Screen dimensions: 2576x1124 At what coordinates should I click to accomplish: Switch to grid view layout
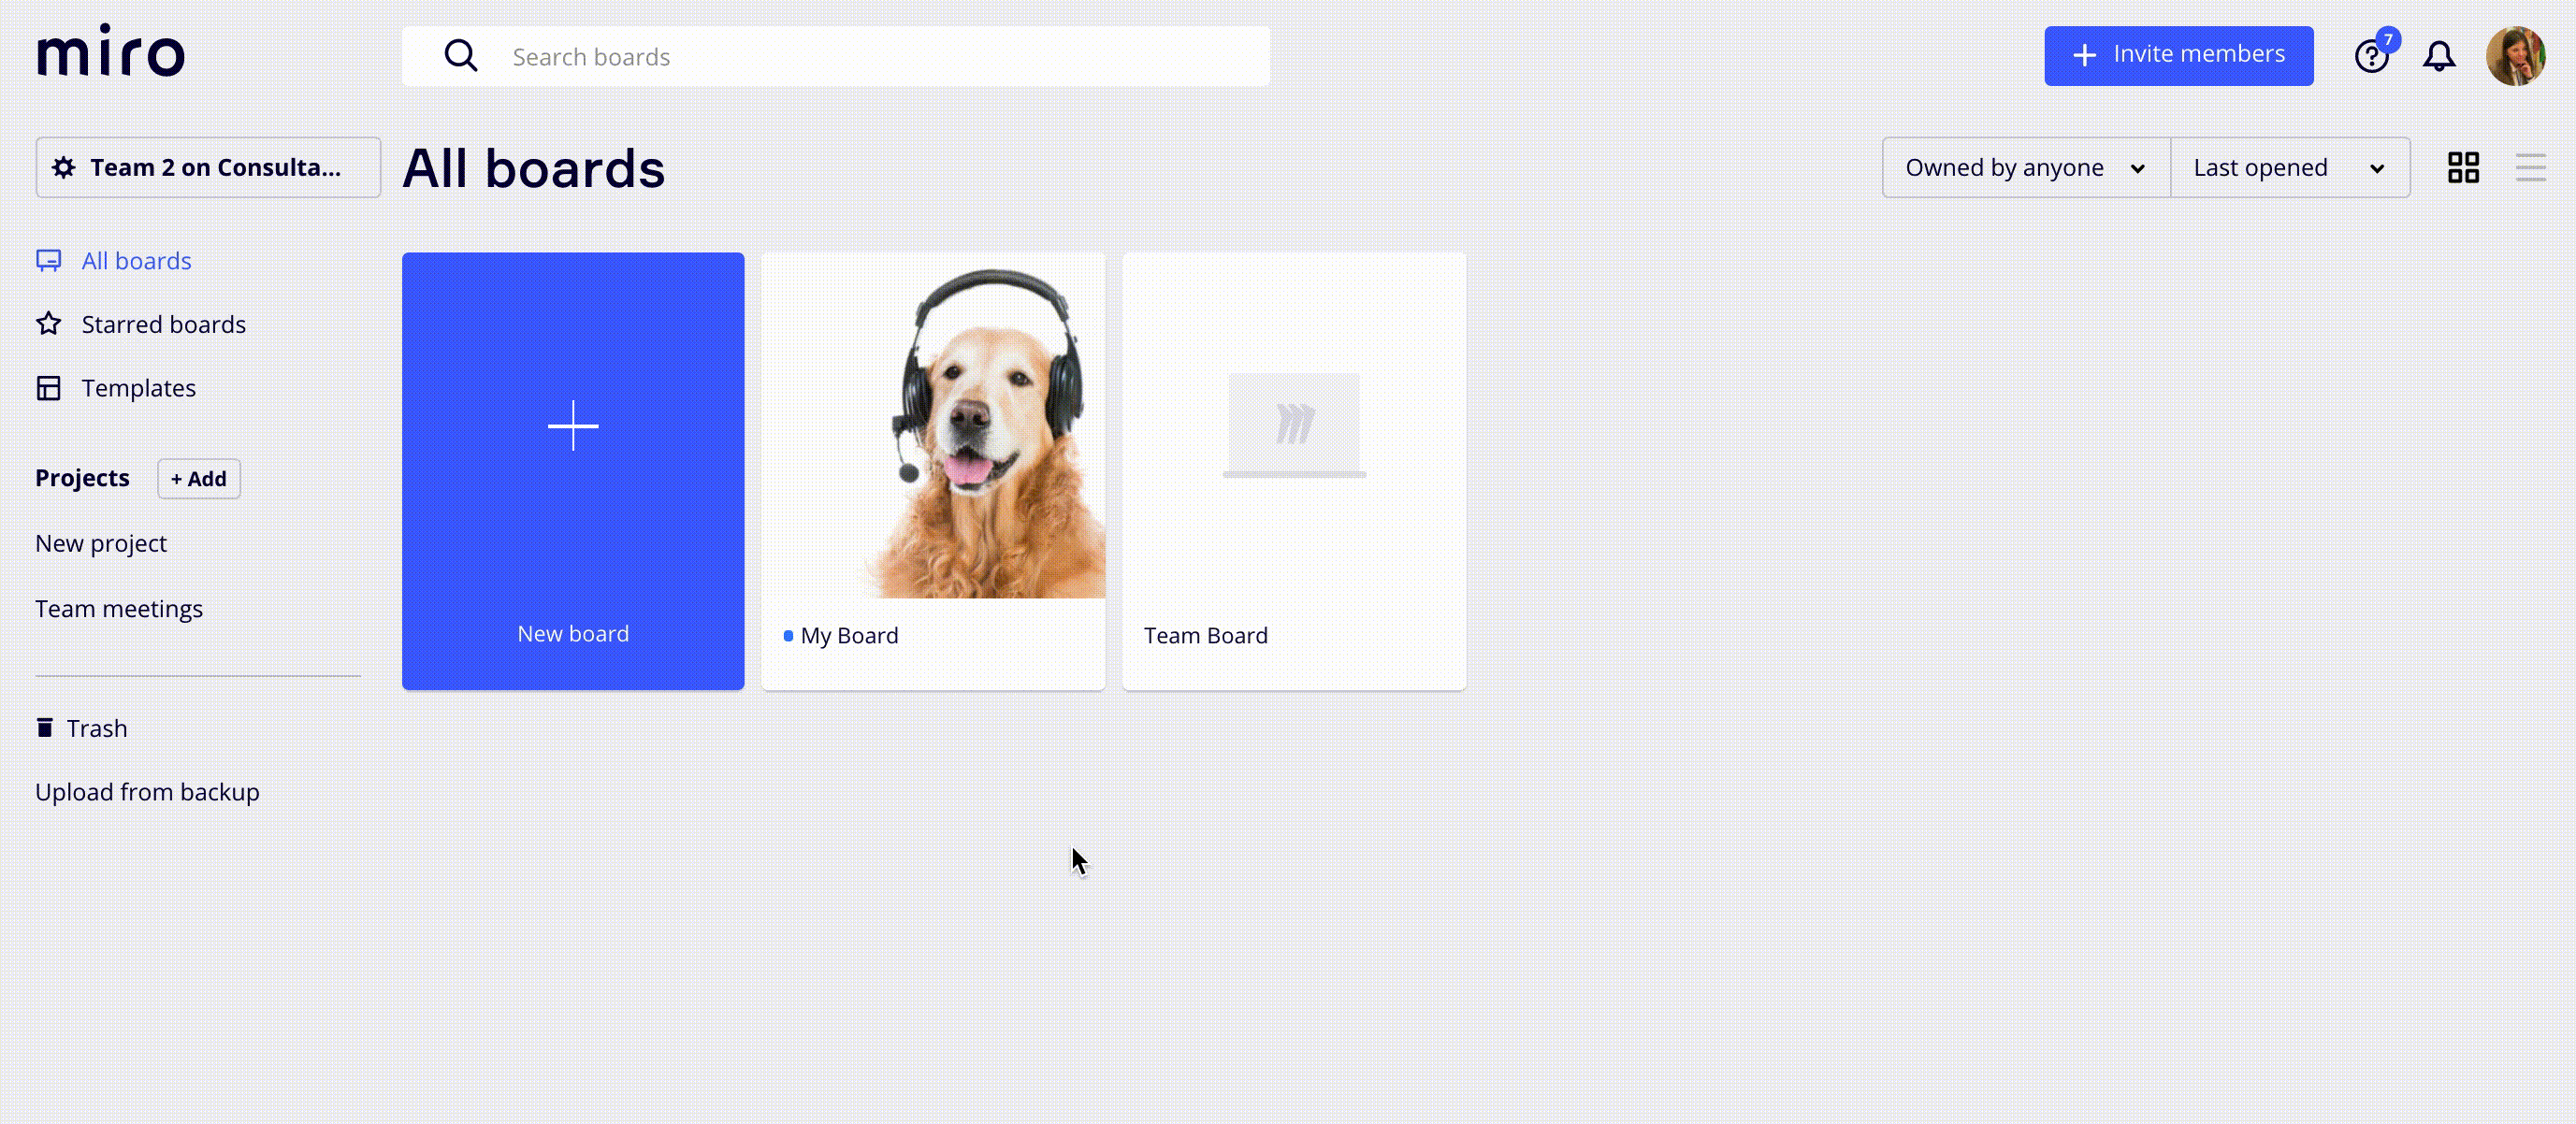[x=2463, y=167]
